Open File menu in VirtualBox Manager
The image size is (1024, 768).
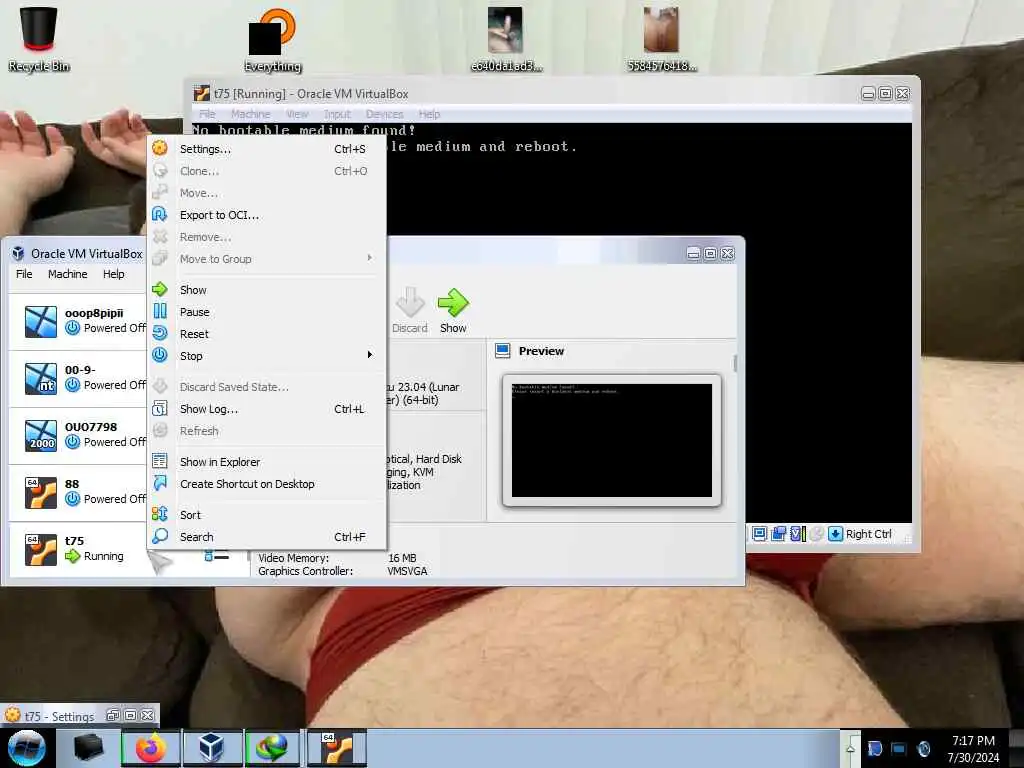[x=24, y=274]
